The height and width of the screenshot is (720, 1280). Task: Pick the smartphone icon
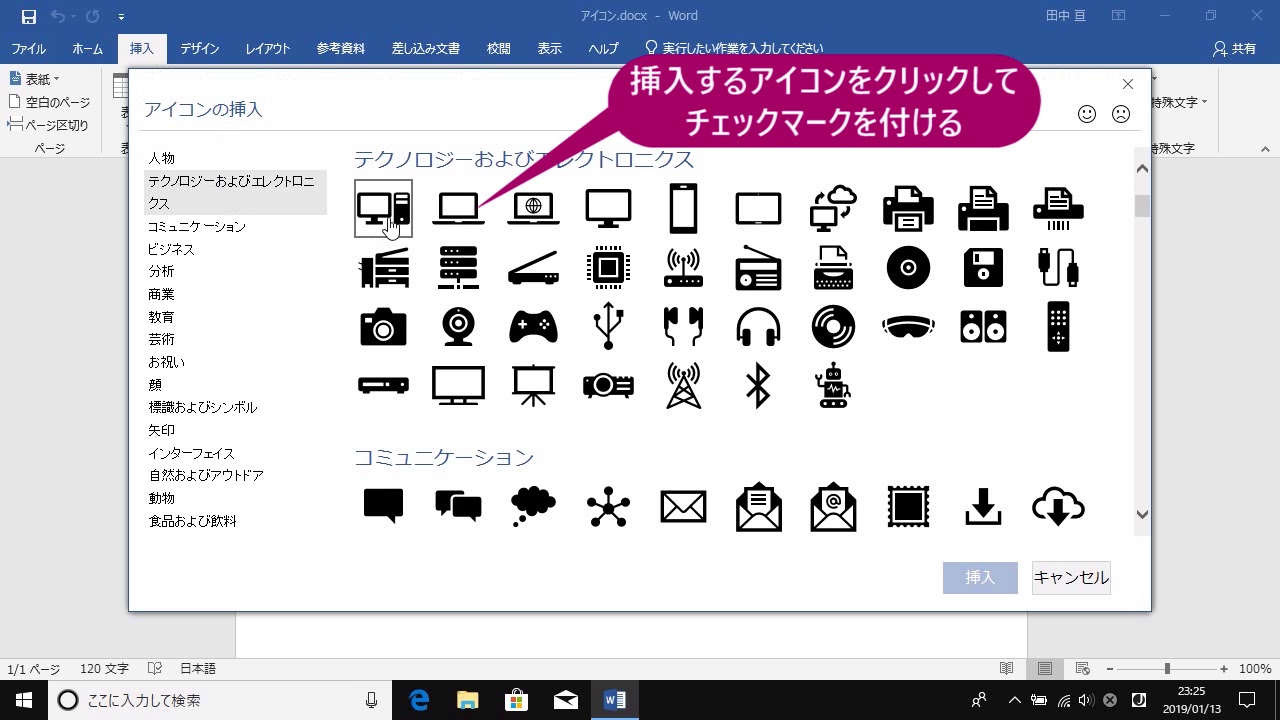pos(683,209)
